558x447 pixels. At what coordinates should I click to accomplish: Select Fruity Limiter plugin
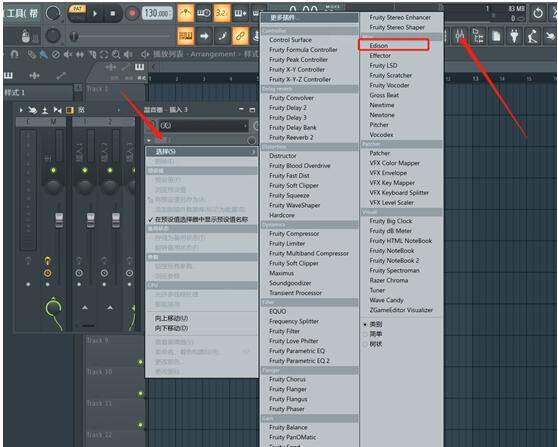tap(287, 243)
